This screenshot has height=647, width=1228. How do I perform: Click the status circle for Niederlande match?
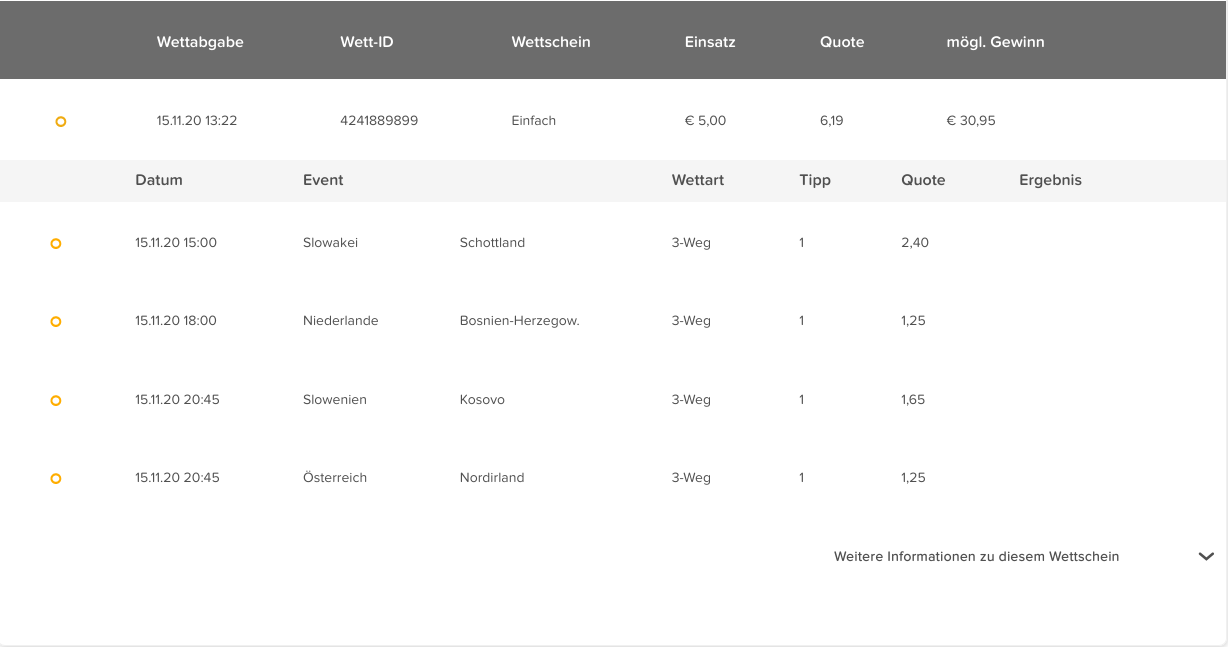coord(56,321)
